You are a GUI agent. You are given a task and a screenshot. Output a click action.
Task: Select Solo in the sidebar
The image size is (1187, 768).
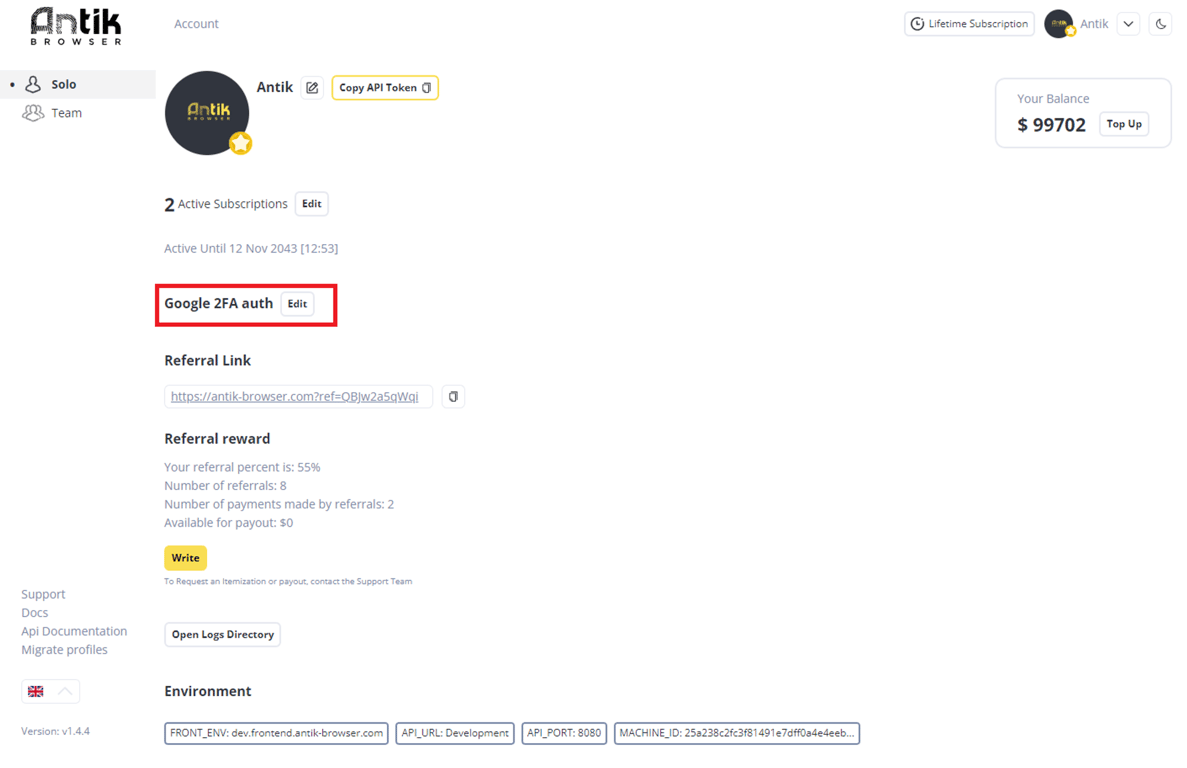[x=78, y=84]
